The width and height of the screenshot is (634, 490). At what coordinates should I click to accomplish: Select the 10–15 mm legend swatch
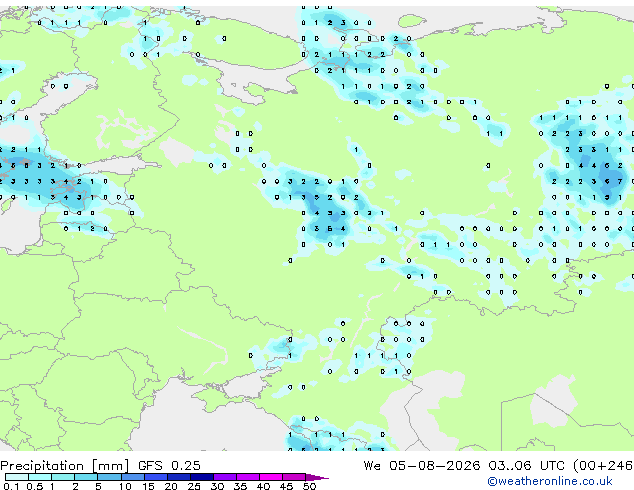click(133, 477)
